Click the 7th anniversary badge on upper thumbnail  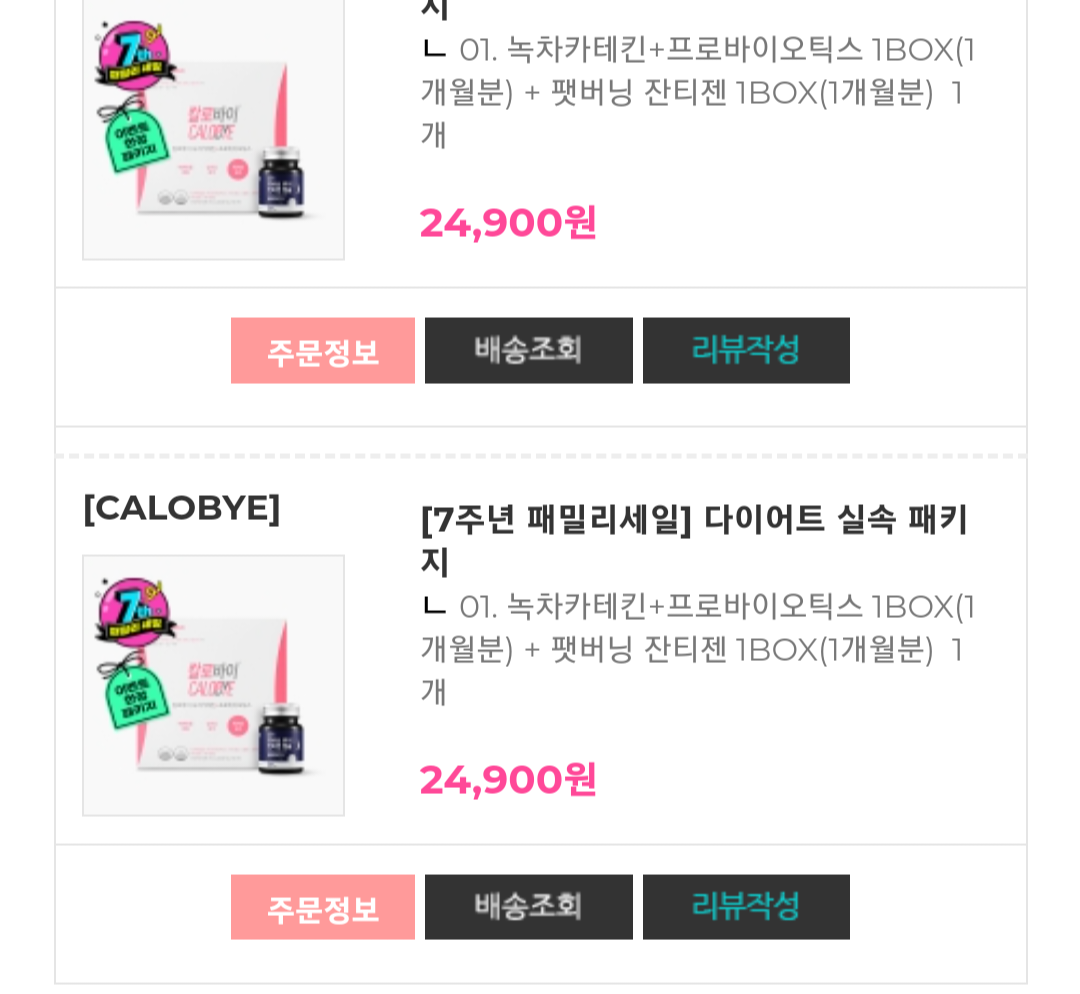pyautogui.click(x=136, y=55)
